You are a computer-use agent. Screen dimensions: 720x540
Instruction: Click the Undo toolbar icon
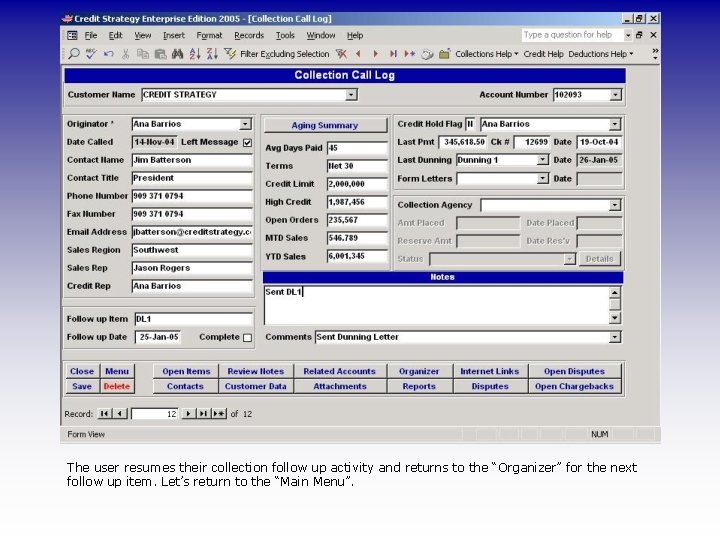[108, 54]
